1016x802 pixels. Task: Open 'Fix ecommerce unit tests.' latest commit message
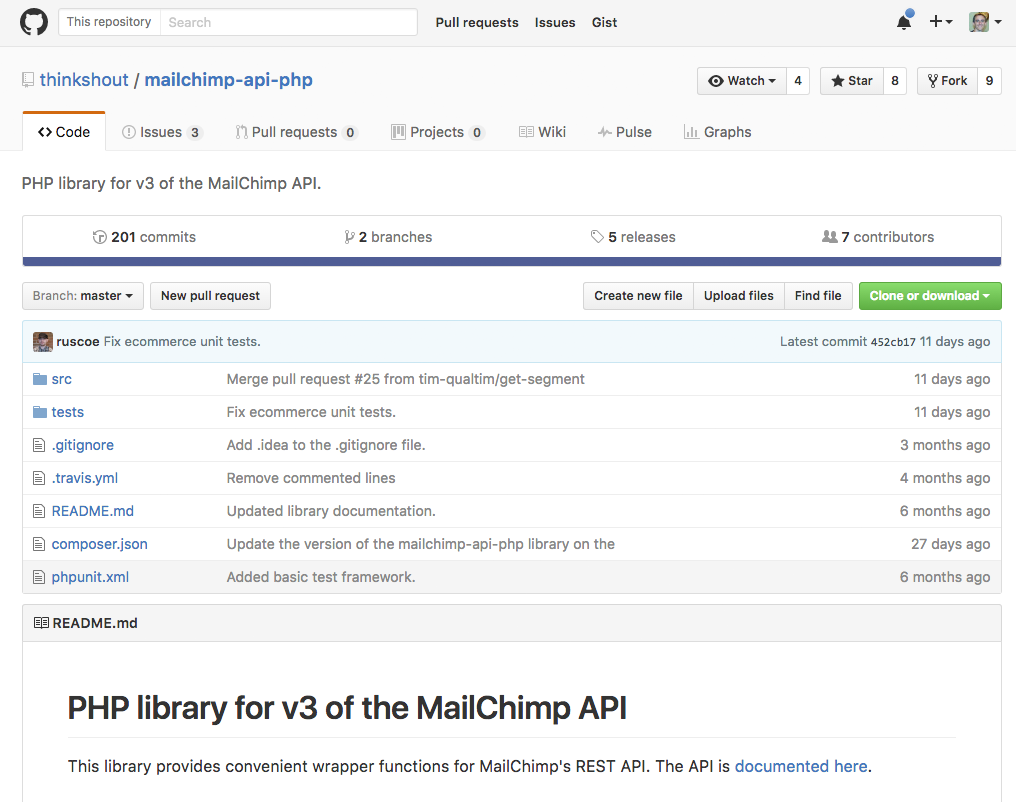tap(182, 341)
